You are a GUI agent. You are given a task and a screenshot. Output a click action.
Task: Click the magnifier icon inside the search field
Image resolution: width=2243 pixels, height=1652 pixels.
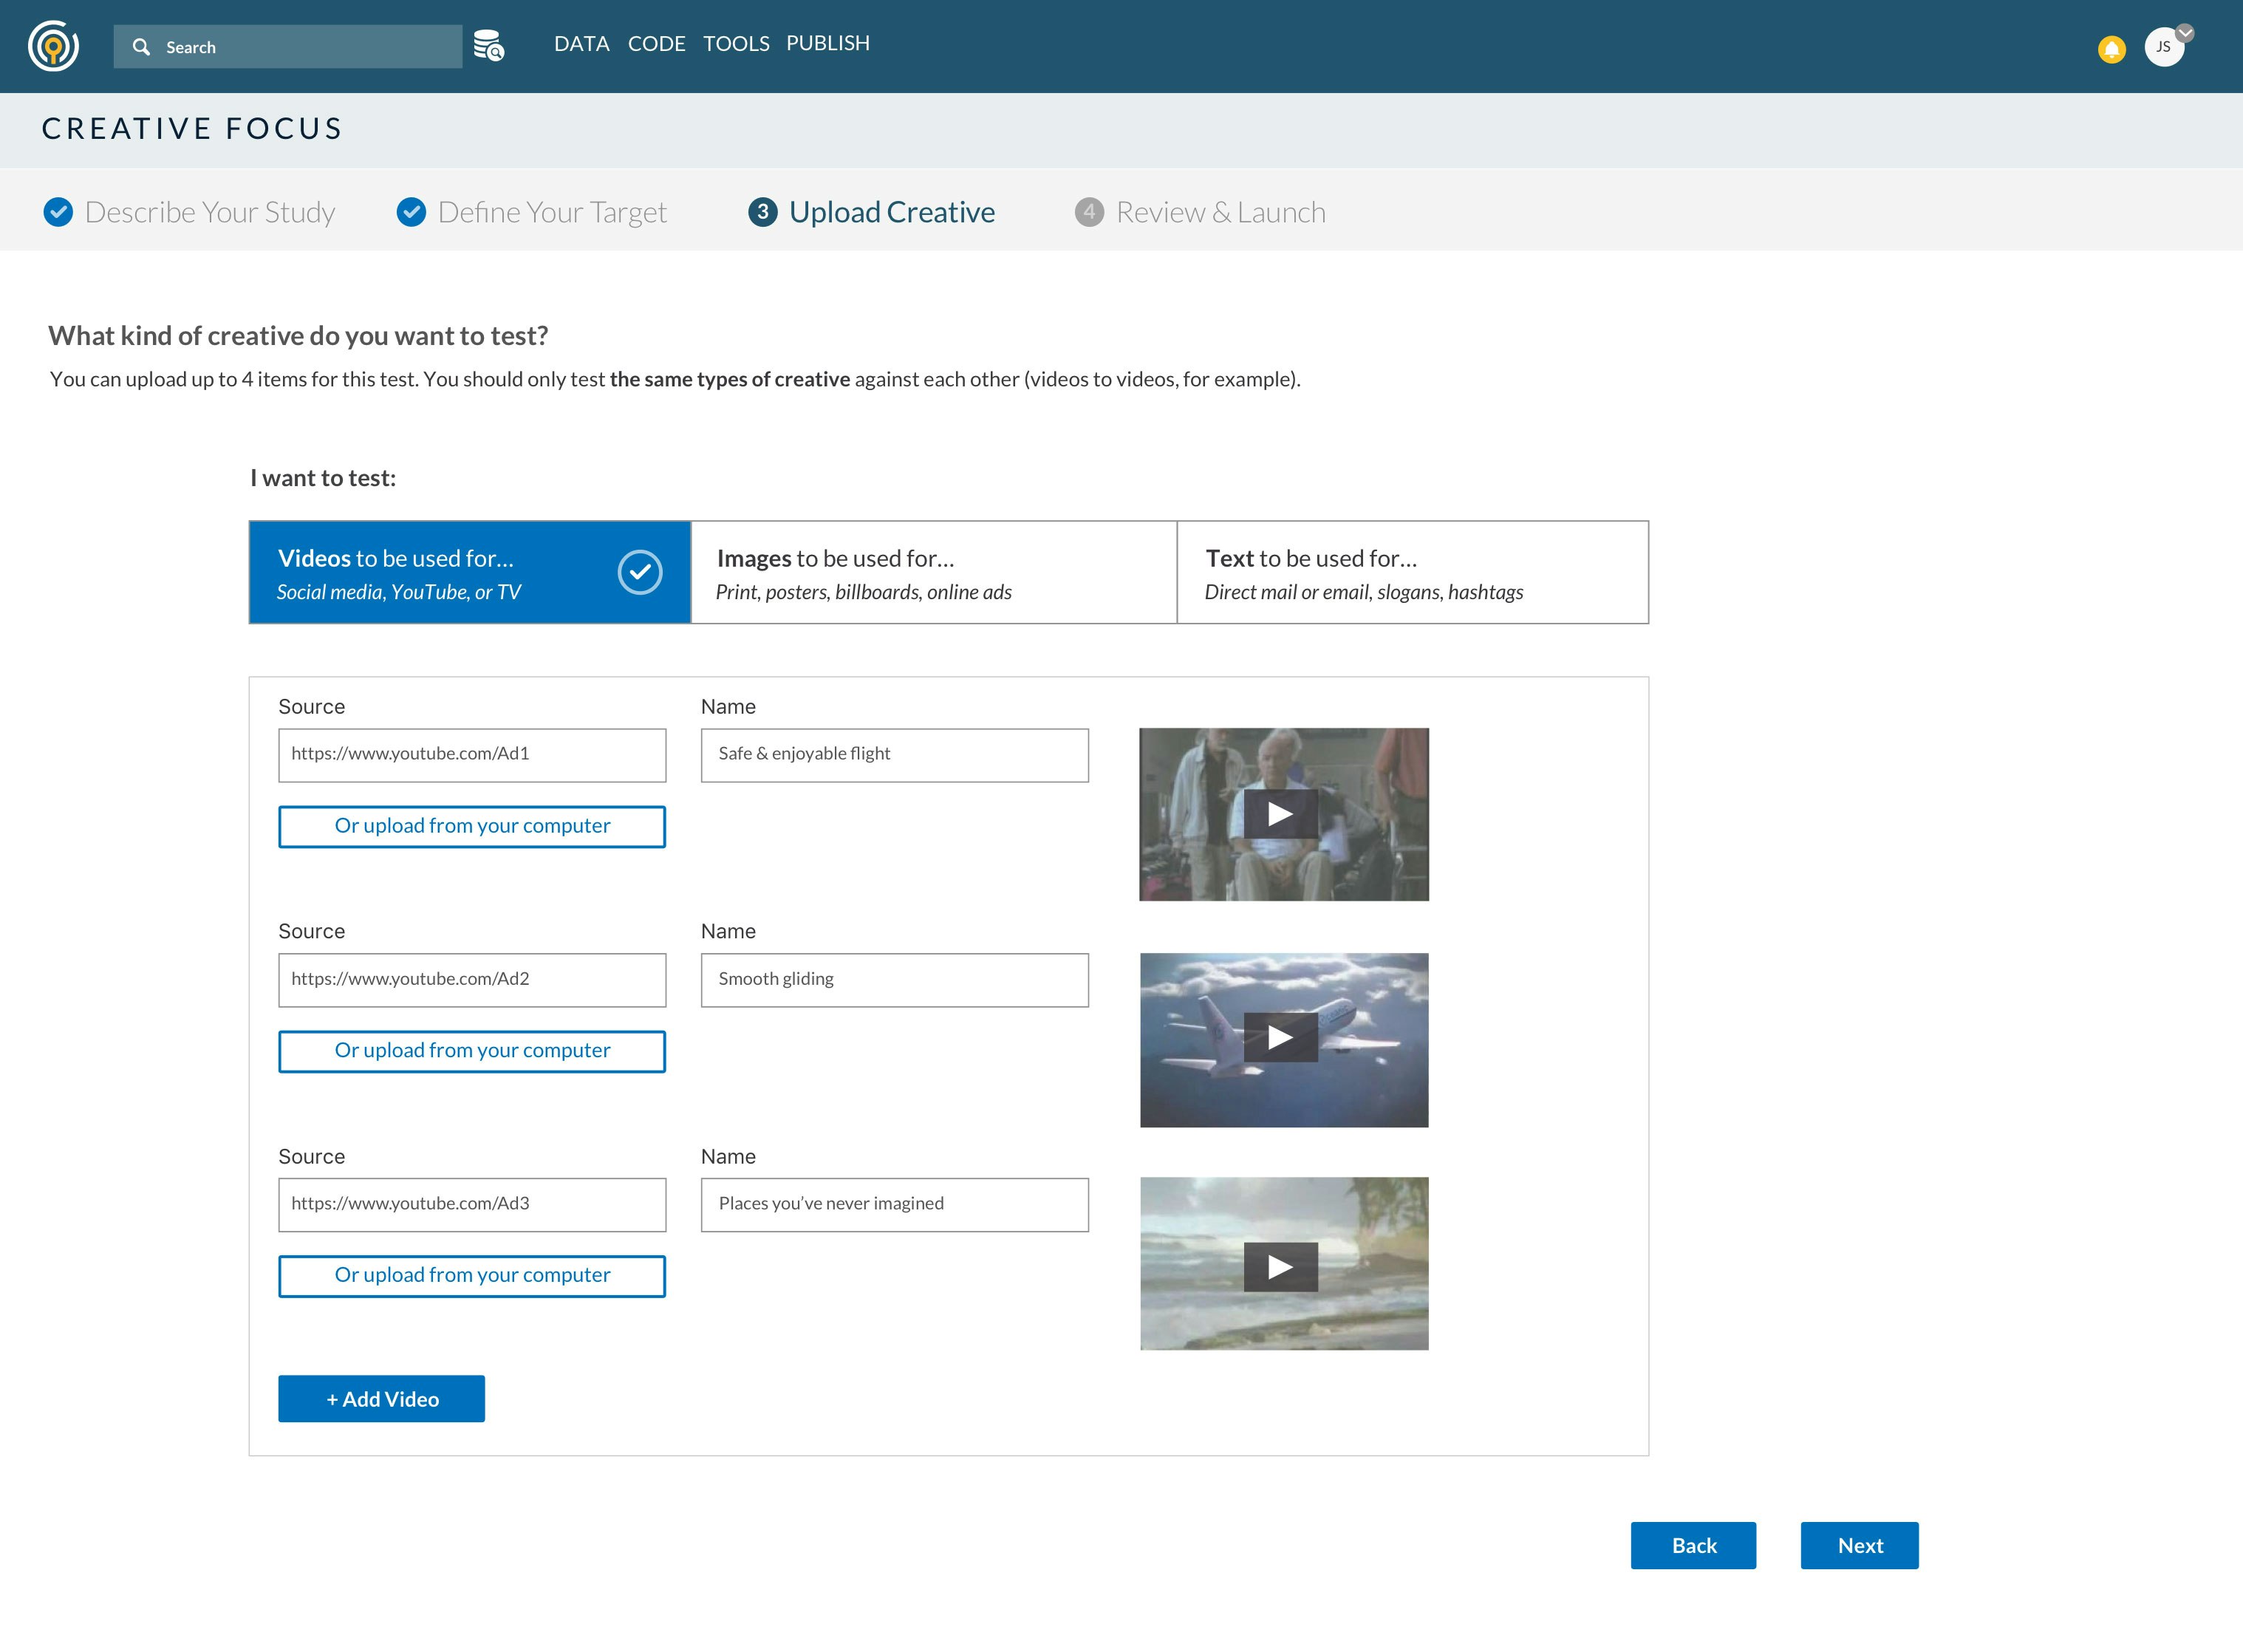point(141,46)
